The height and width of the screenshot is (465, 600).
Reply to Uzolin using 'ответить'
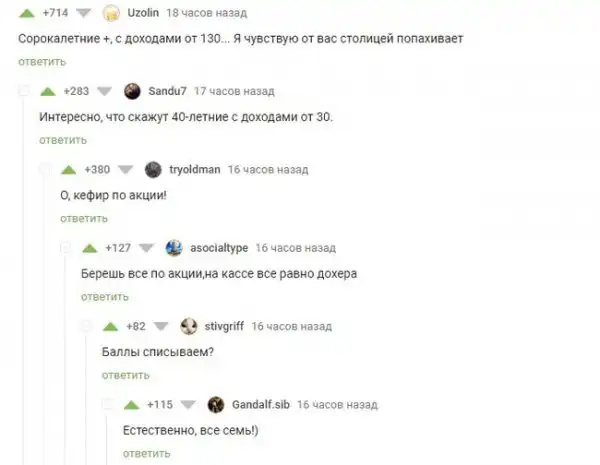coord(42,62)
